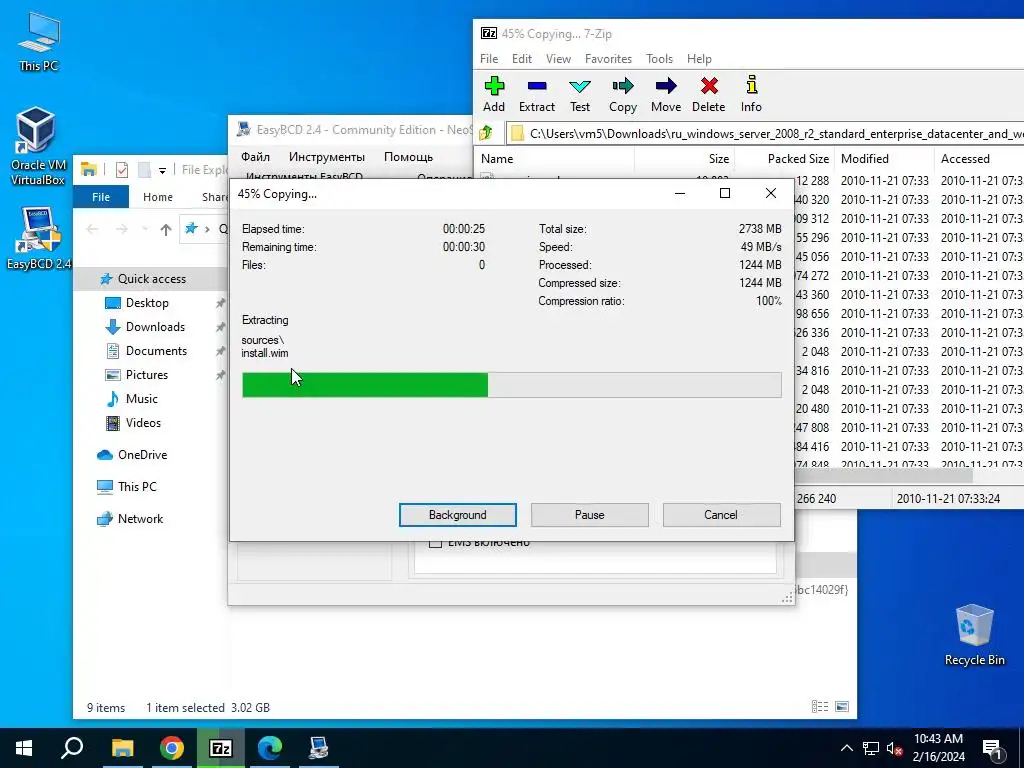The image size is (1024, 768).
Task: Open Help menu in 7-Zip
Action: [x=699, y=59]
